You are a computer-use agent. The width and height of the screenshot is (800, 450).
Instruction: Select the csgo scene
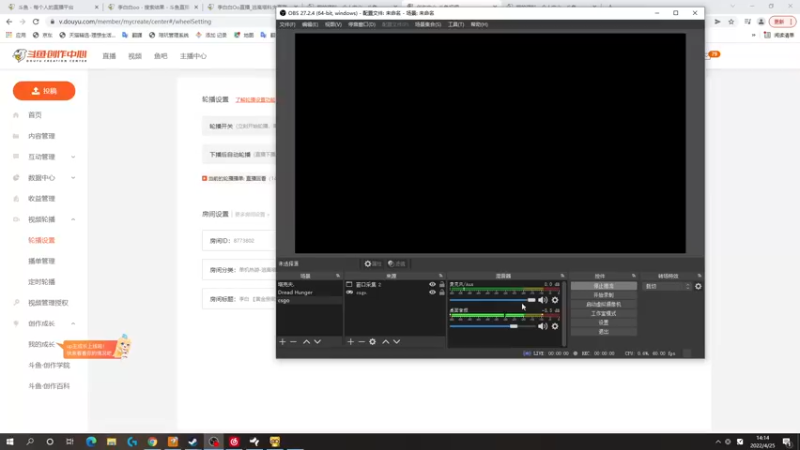tap(309, 301)
